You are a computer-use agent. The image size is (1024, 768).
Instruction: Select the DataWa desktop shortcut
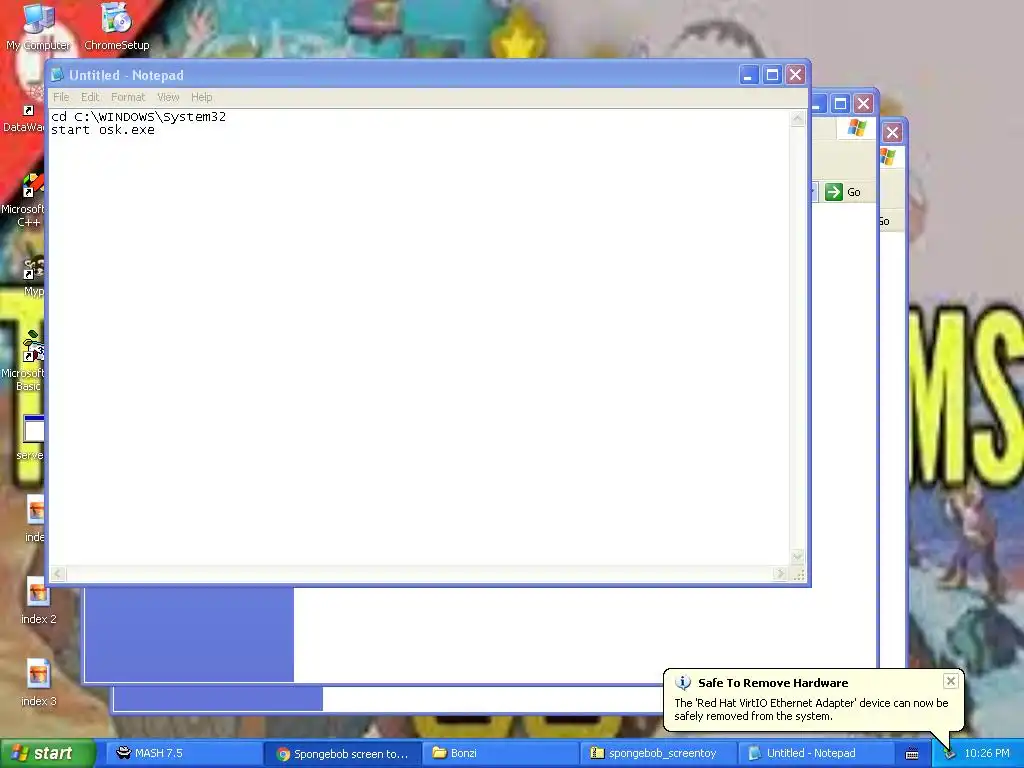(24, 118)
